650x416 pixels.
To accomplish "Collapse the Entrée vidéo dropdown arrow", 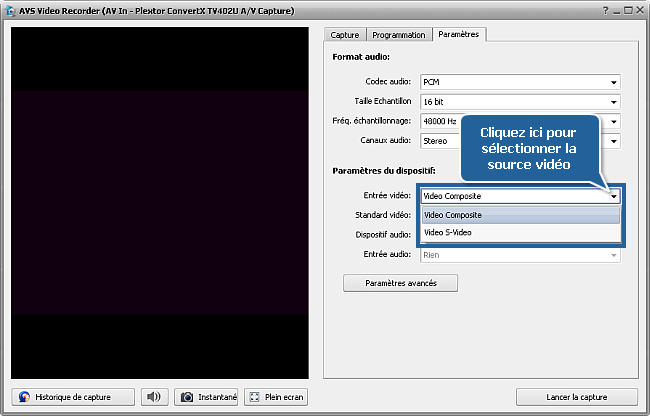I will point(614,196).
